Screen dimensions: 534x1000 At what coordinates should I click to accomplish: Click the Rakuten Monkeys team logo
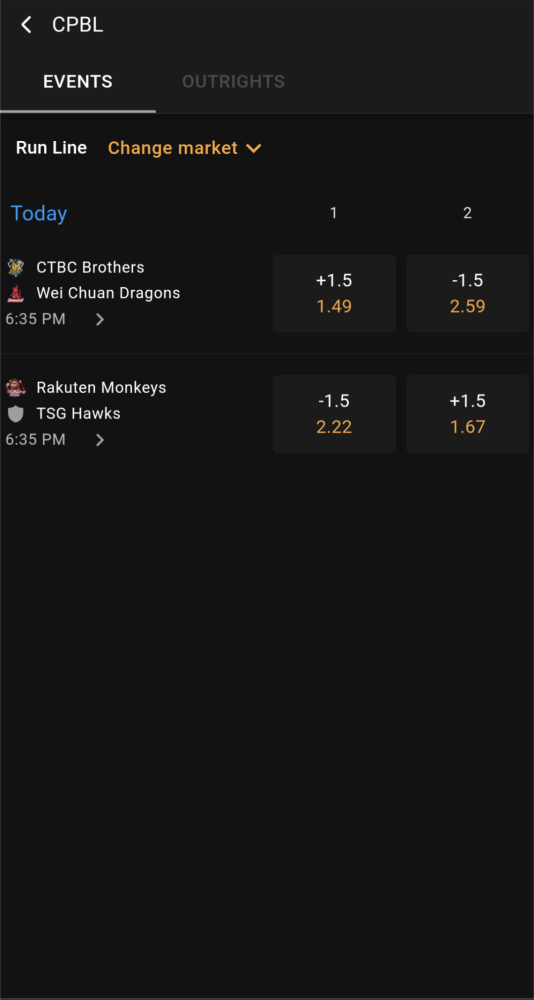(15, 388)
